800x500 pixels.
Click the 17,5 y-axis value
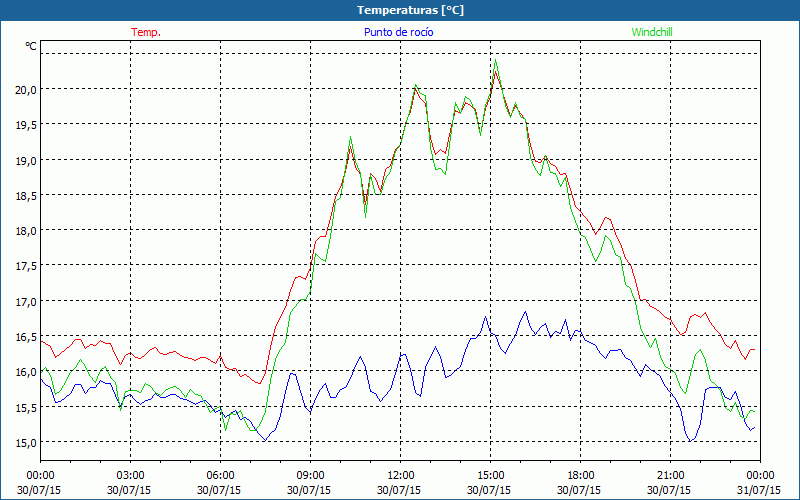pos(27,266)
